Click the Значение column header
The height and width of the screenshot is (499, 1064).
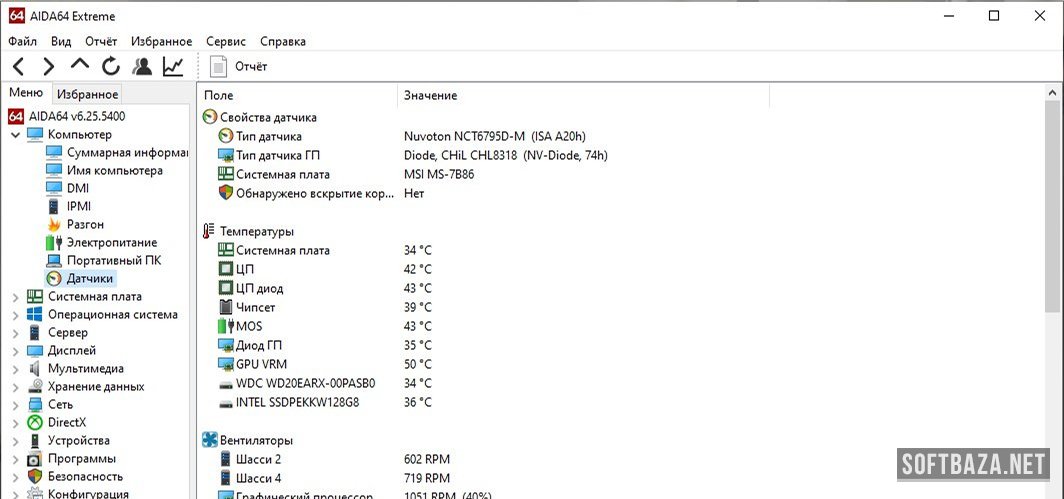(x=430, y=95)
